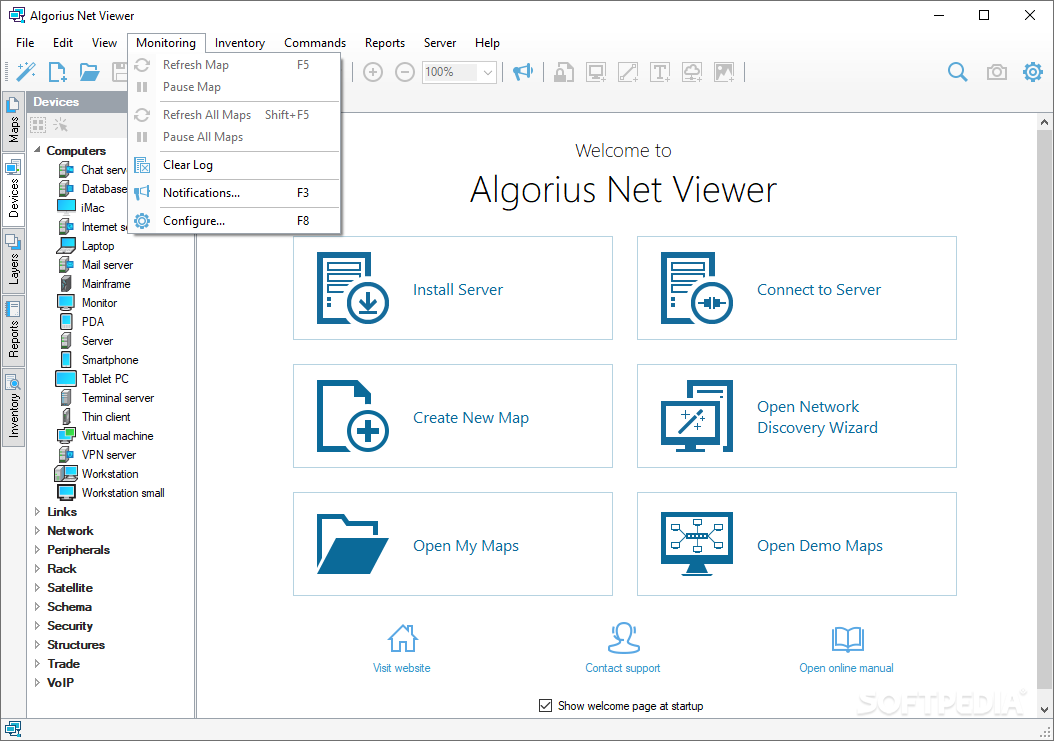Expand the Rack tree group

click(37, 568)
